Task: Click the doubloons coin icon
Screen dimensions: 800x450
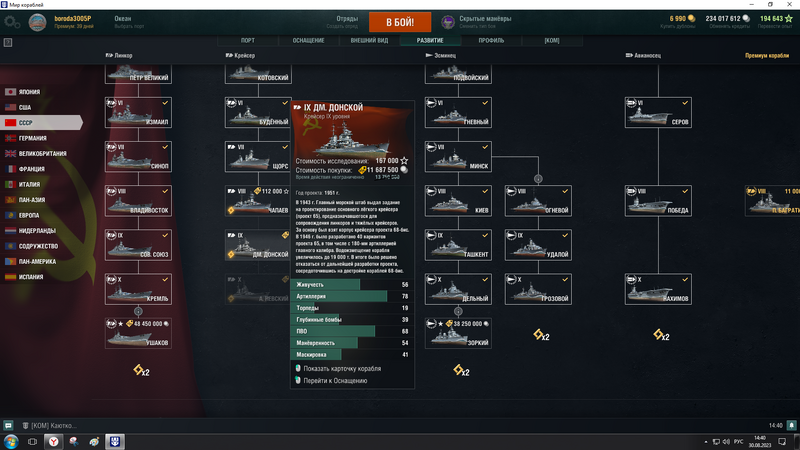Action: pyautogui.click(x=692, y=18)
